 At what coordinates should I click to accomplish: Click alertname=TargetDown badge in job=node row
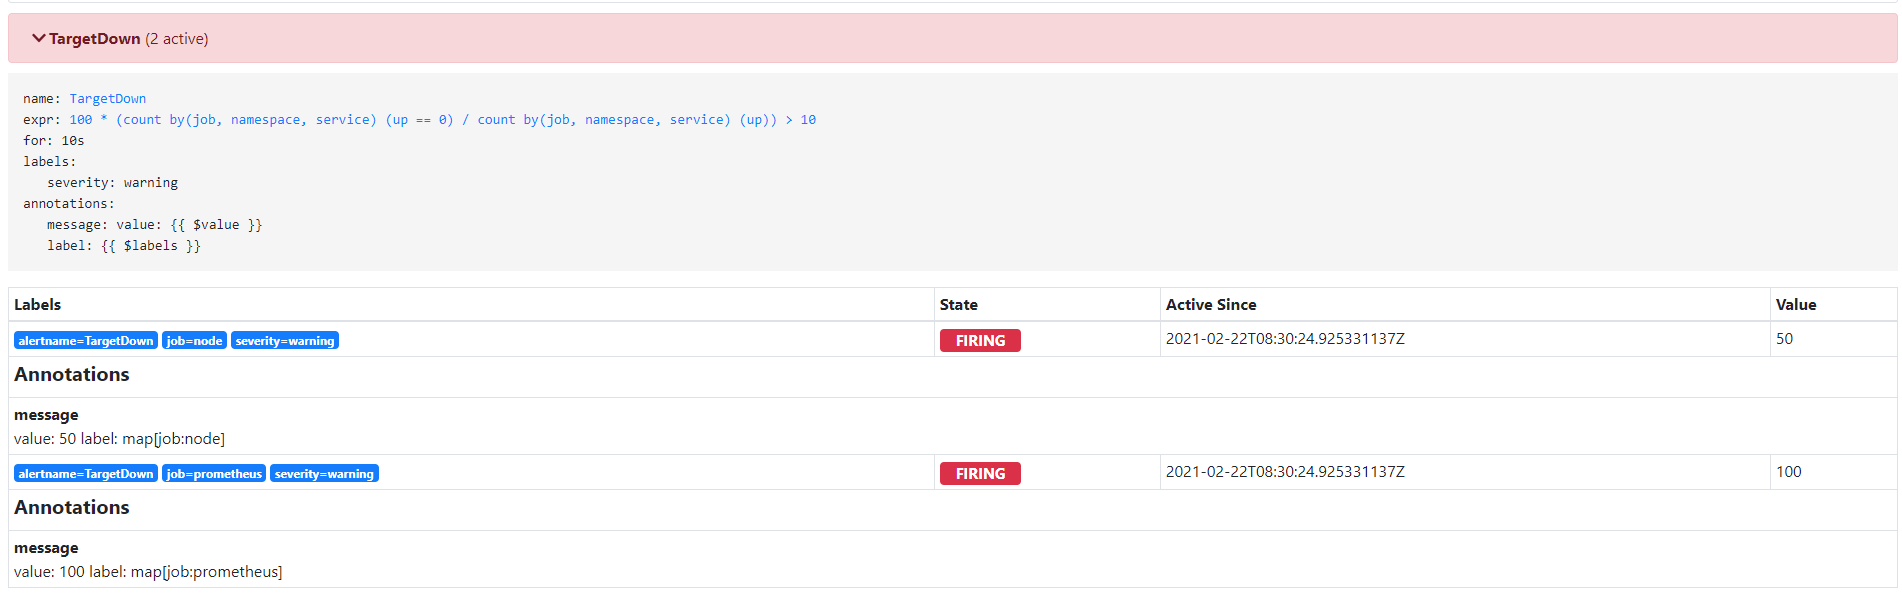click(86, 341)
